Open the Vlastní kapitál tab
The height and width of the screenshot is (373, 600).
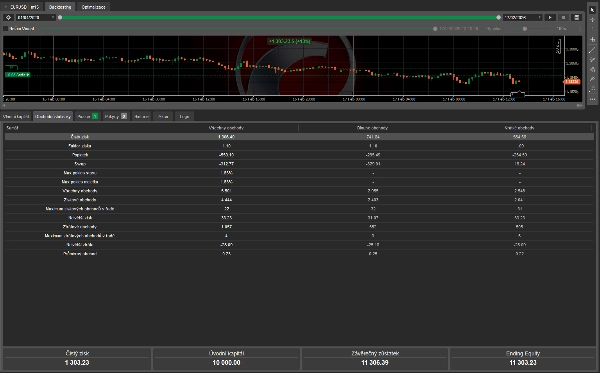click(x=16, y=116)
